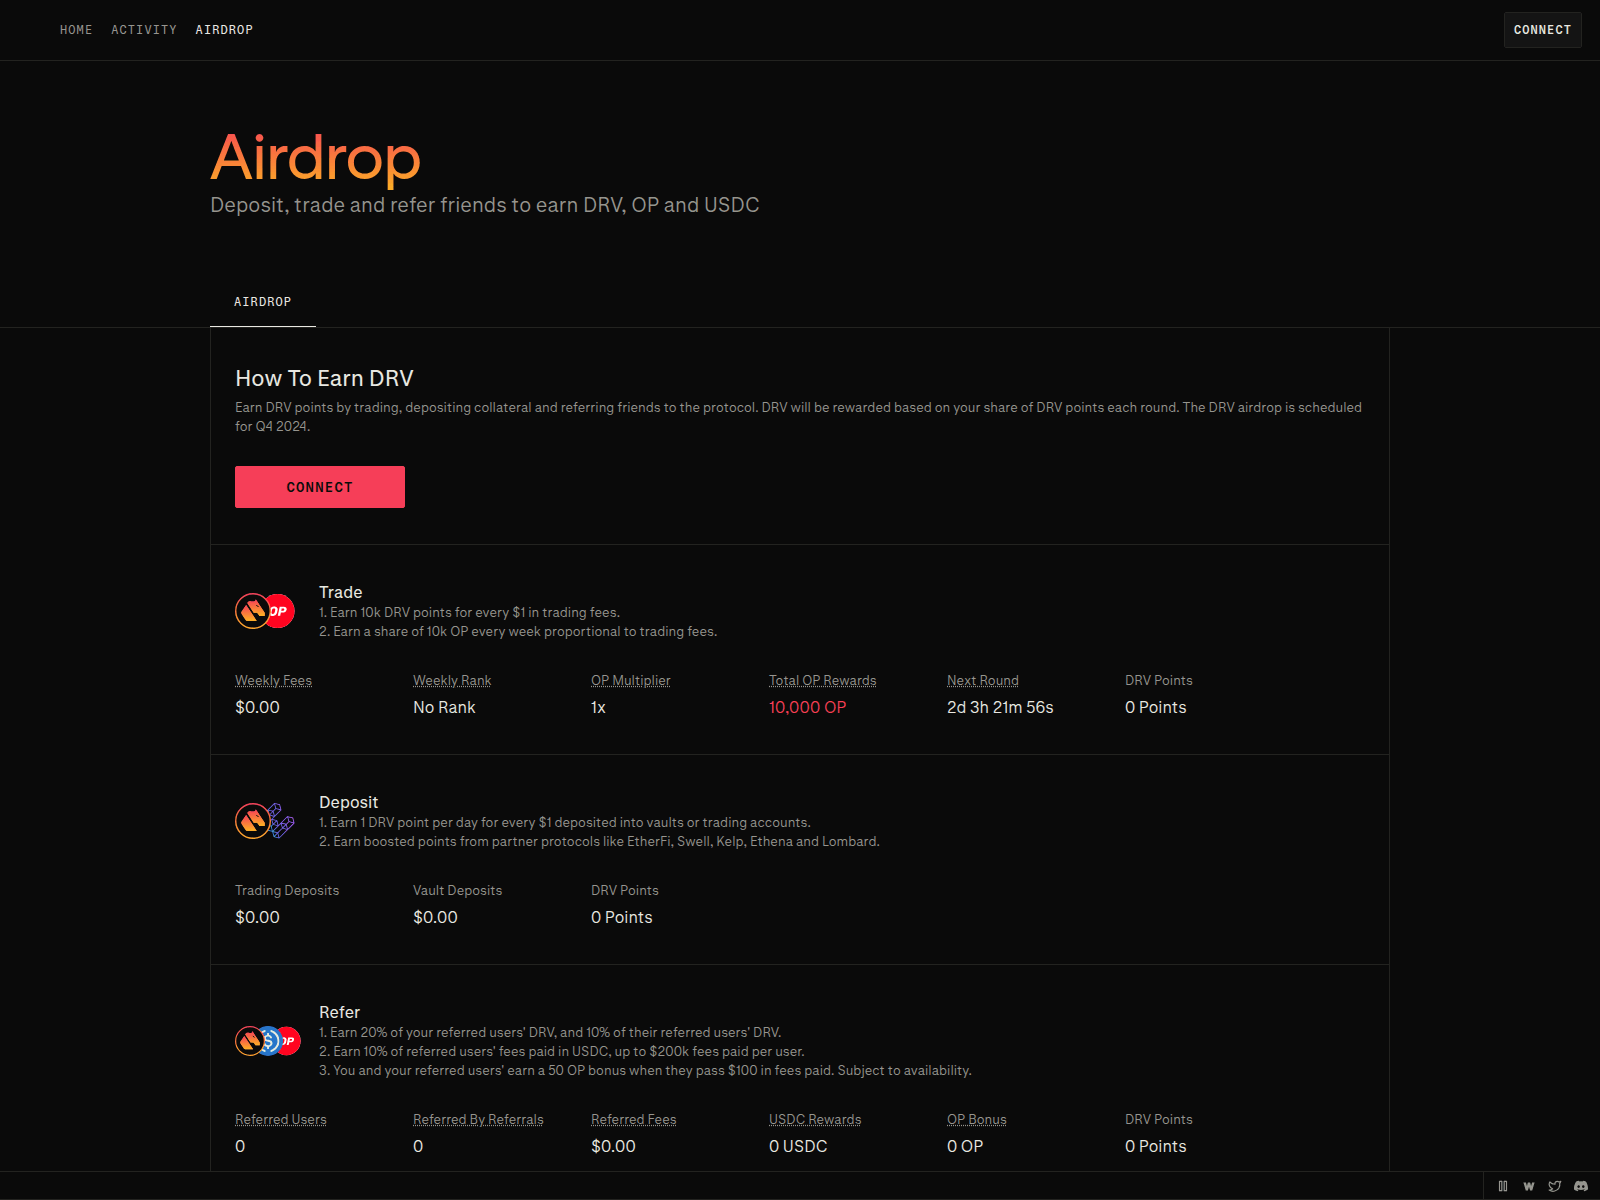This screenshot has width=1600, height=1200.
Task: Click the 1x multiplier value
Action: click(x=598, y=707)
